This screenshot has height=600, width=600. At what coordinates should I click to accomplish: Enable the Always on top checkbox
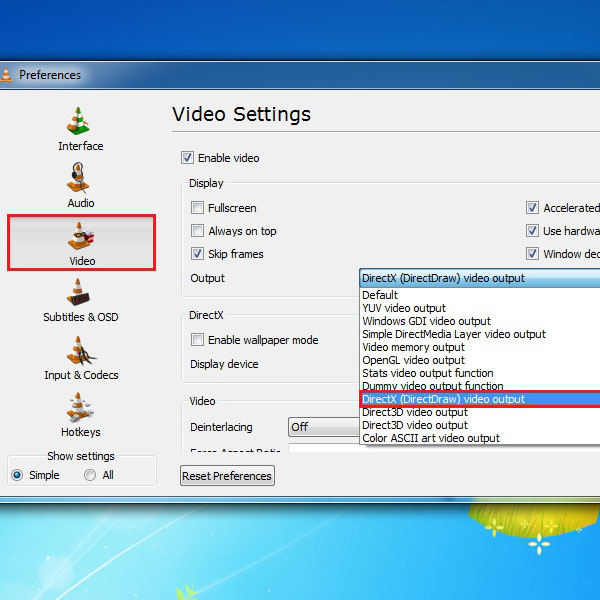click(197, 231)
